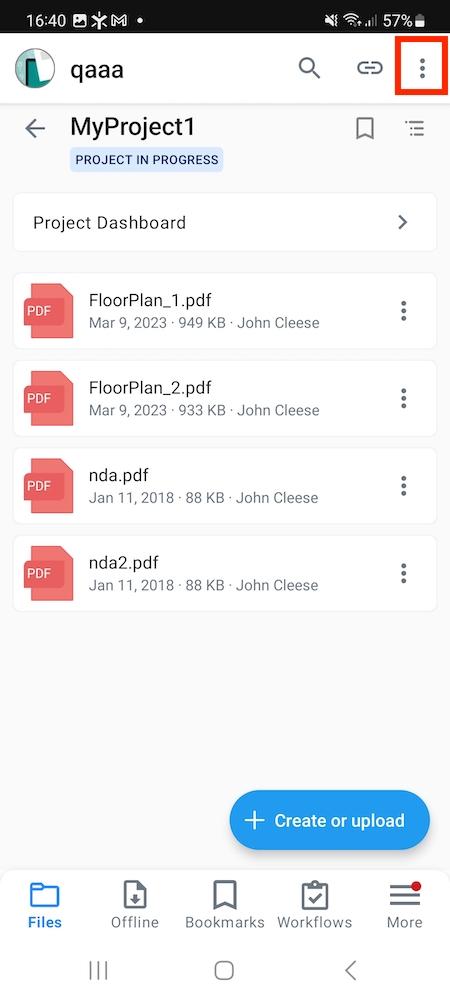
Task: Open options for FloorPlan_2.pdf
Action: (403, 398)
